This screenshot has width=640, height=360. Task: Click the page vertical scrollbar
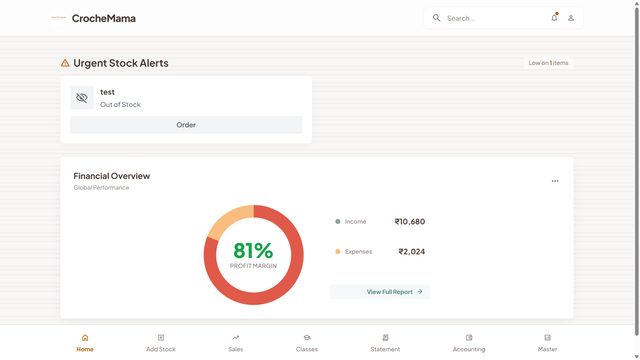[x=636, y=171]
